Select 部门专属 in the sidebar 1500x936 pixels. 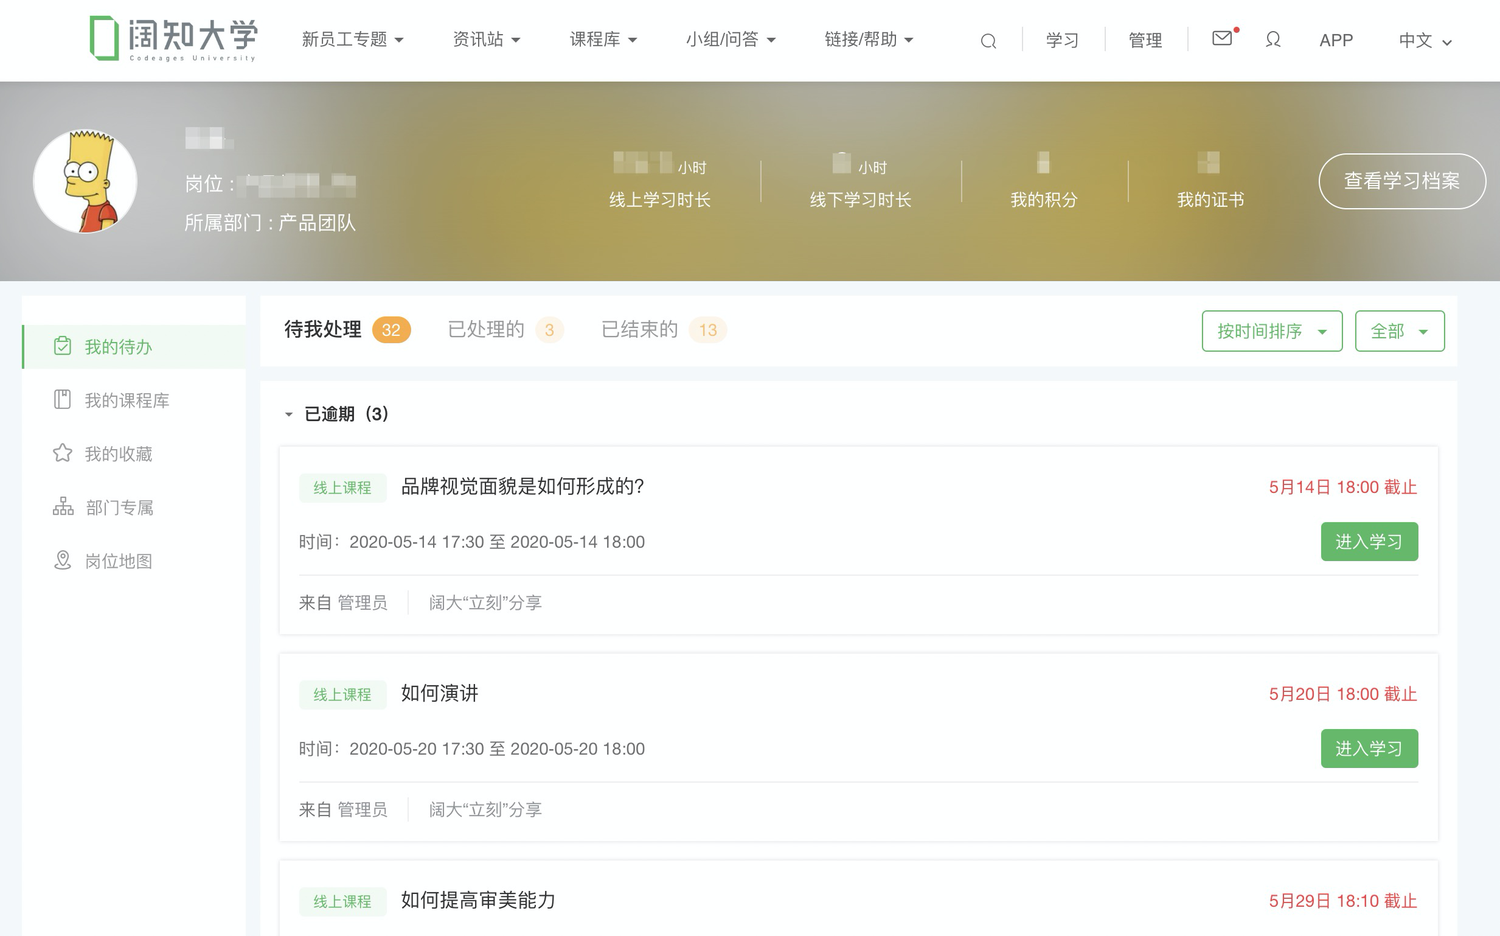(134, 508)
